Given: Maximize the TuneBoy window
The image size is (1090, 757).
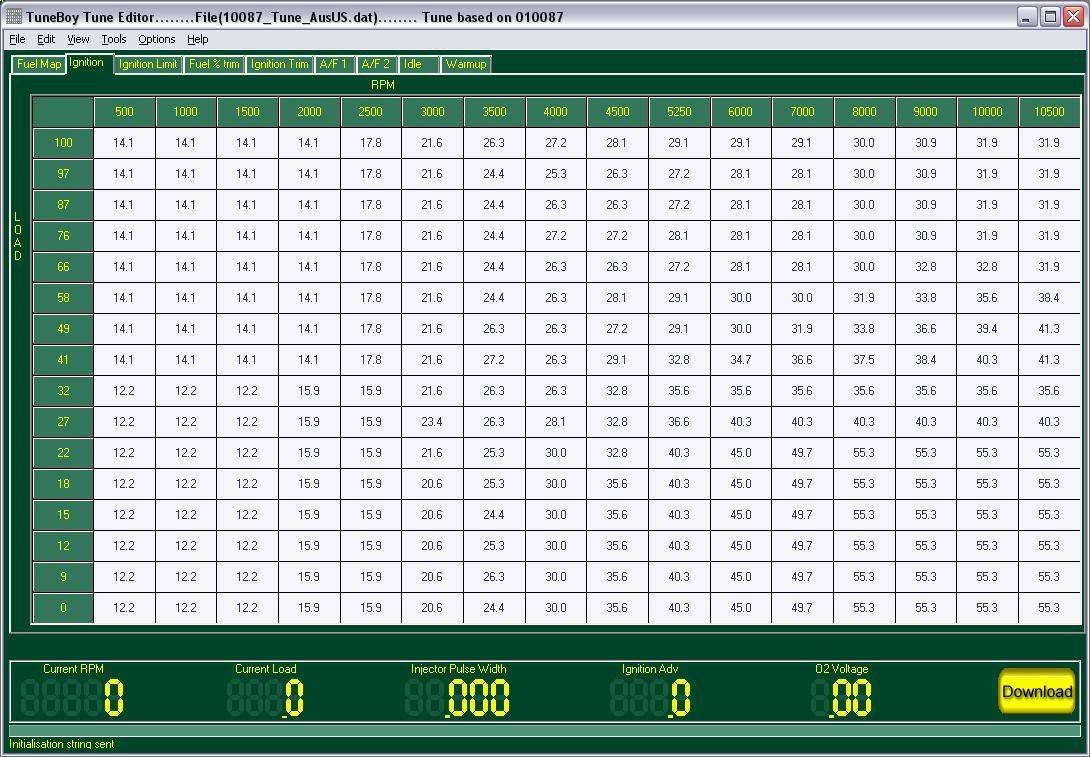Looking at the screenshot, I should pyautogui.click(x=1050, y=16).
